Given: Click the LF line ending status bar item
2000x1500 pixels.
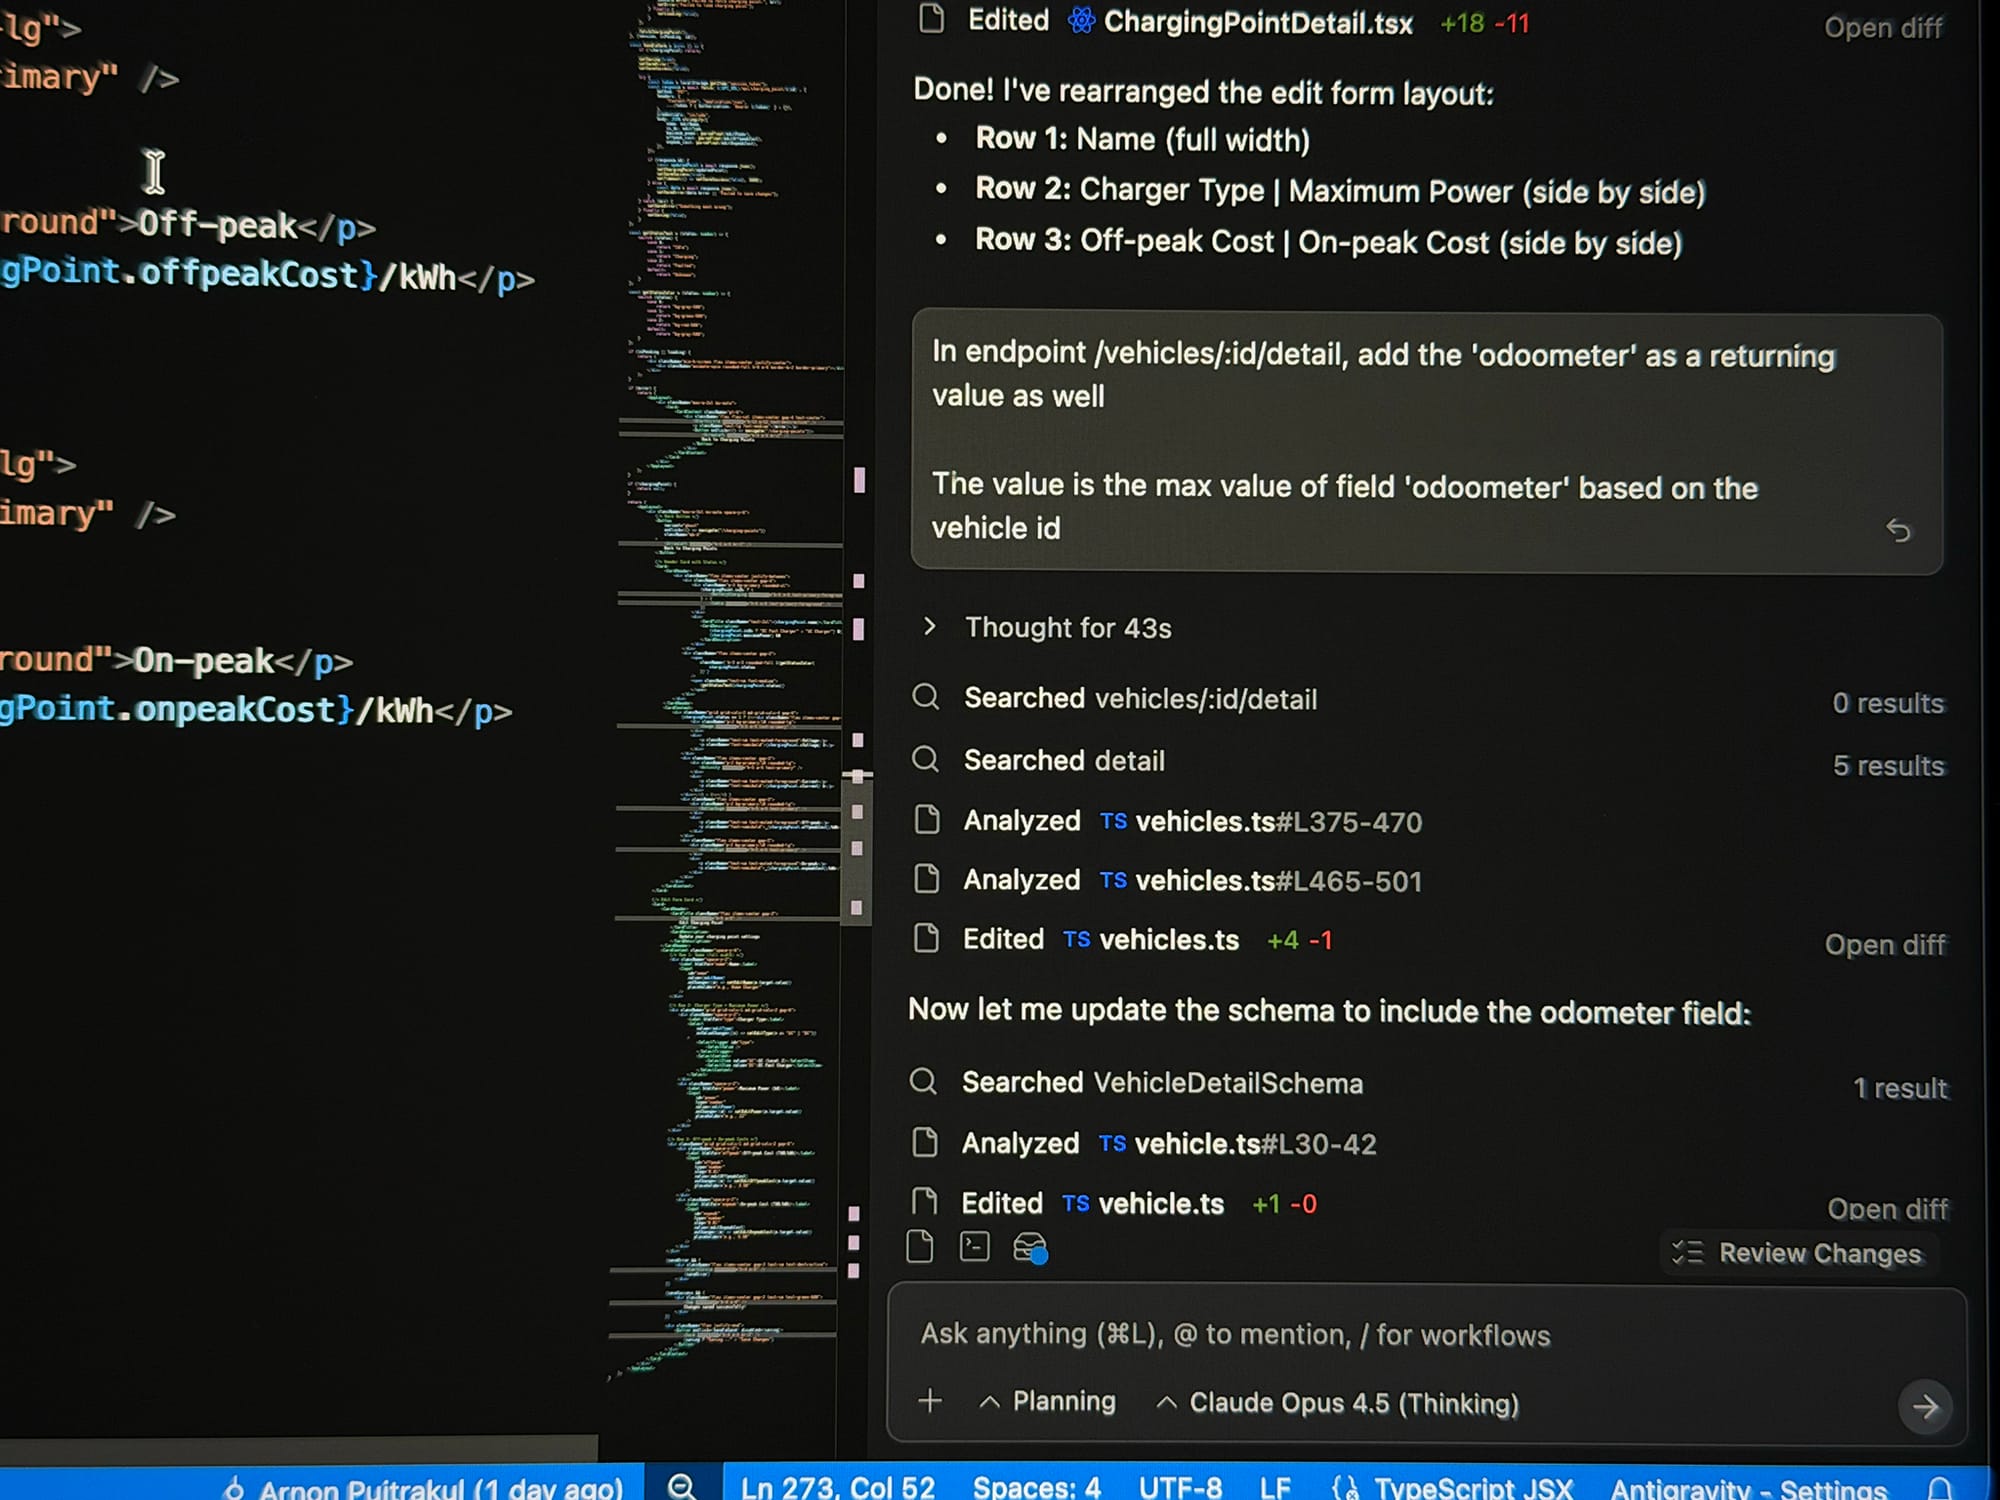Looking at the screenshot, I should point(1275,1488).
